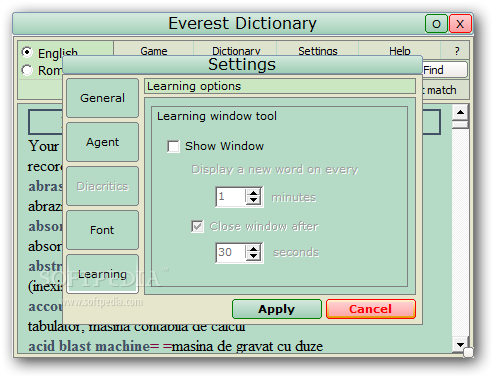This screenshot has height=378, width=494.
Task: Open the Help menu
Action: tap(400, 51)
